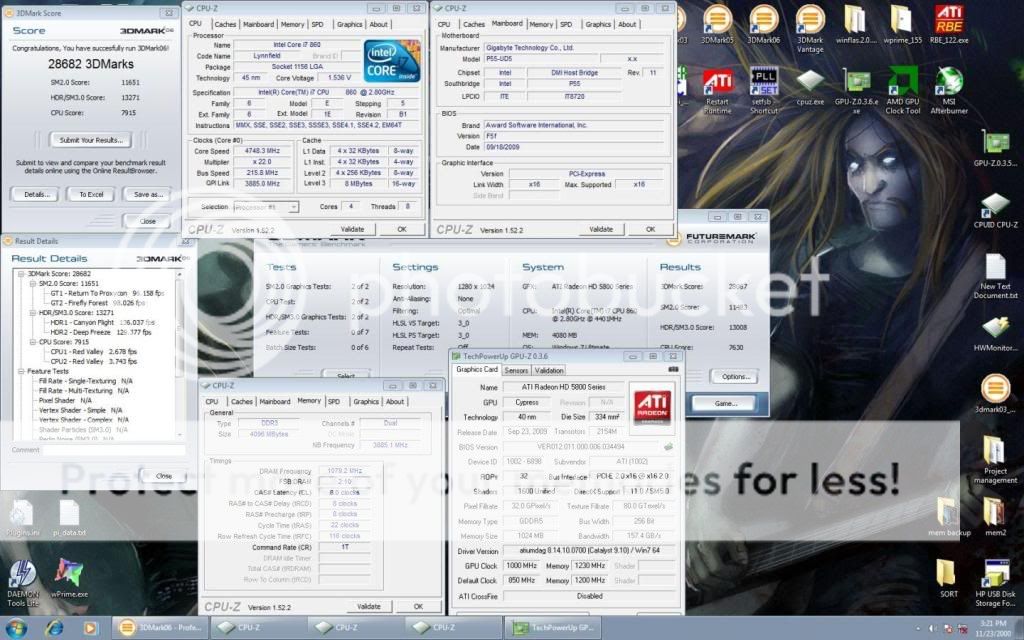The height and width of the screenshot is (640, 1024).
Task: Launch Internet Explorer from the taskbar
Action: [54, 628]
